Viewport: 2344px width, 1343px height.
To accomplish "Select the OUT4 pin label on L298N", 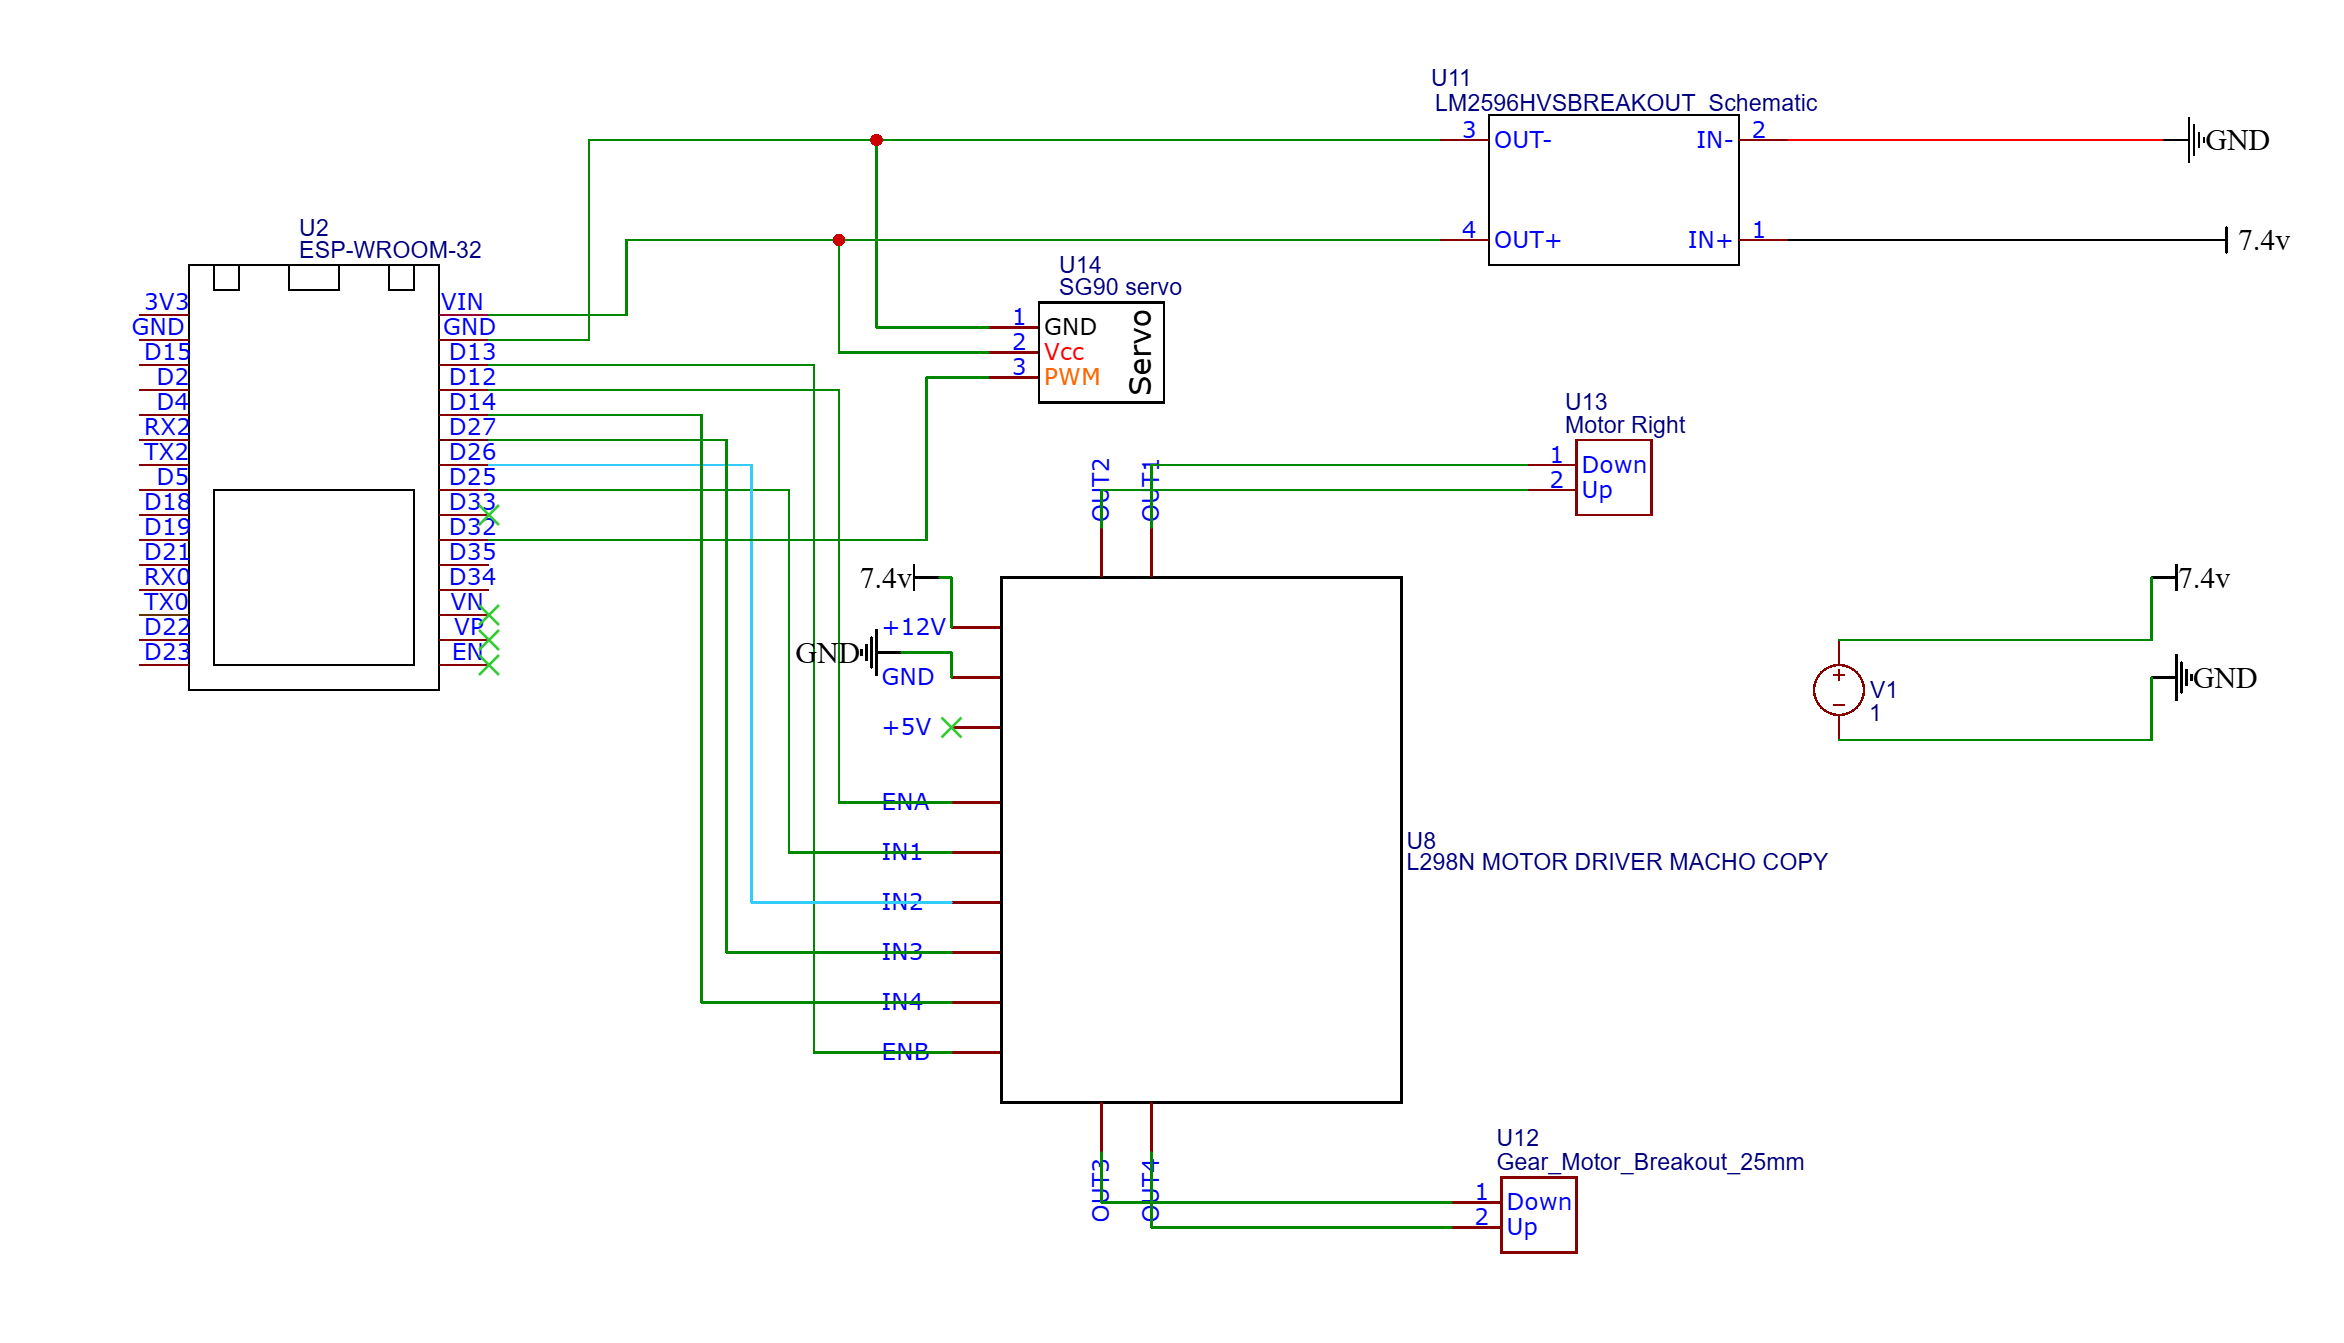I will [1151, 1190].
